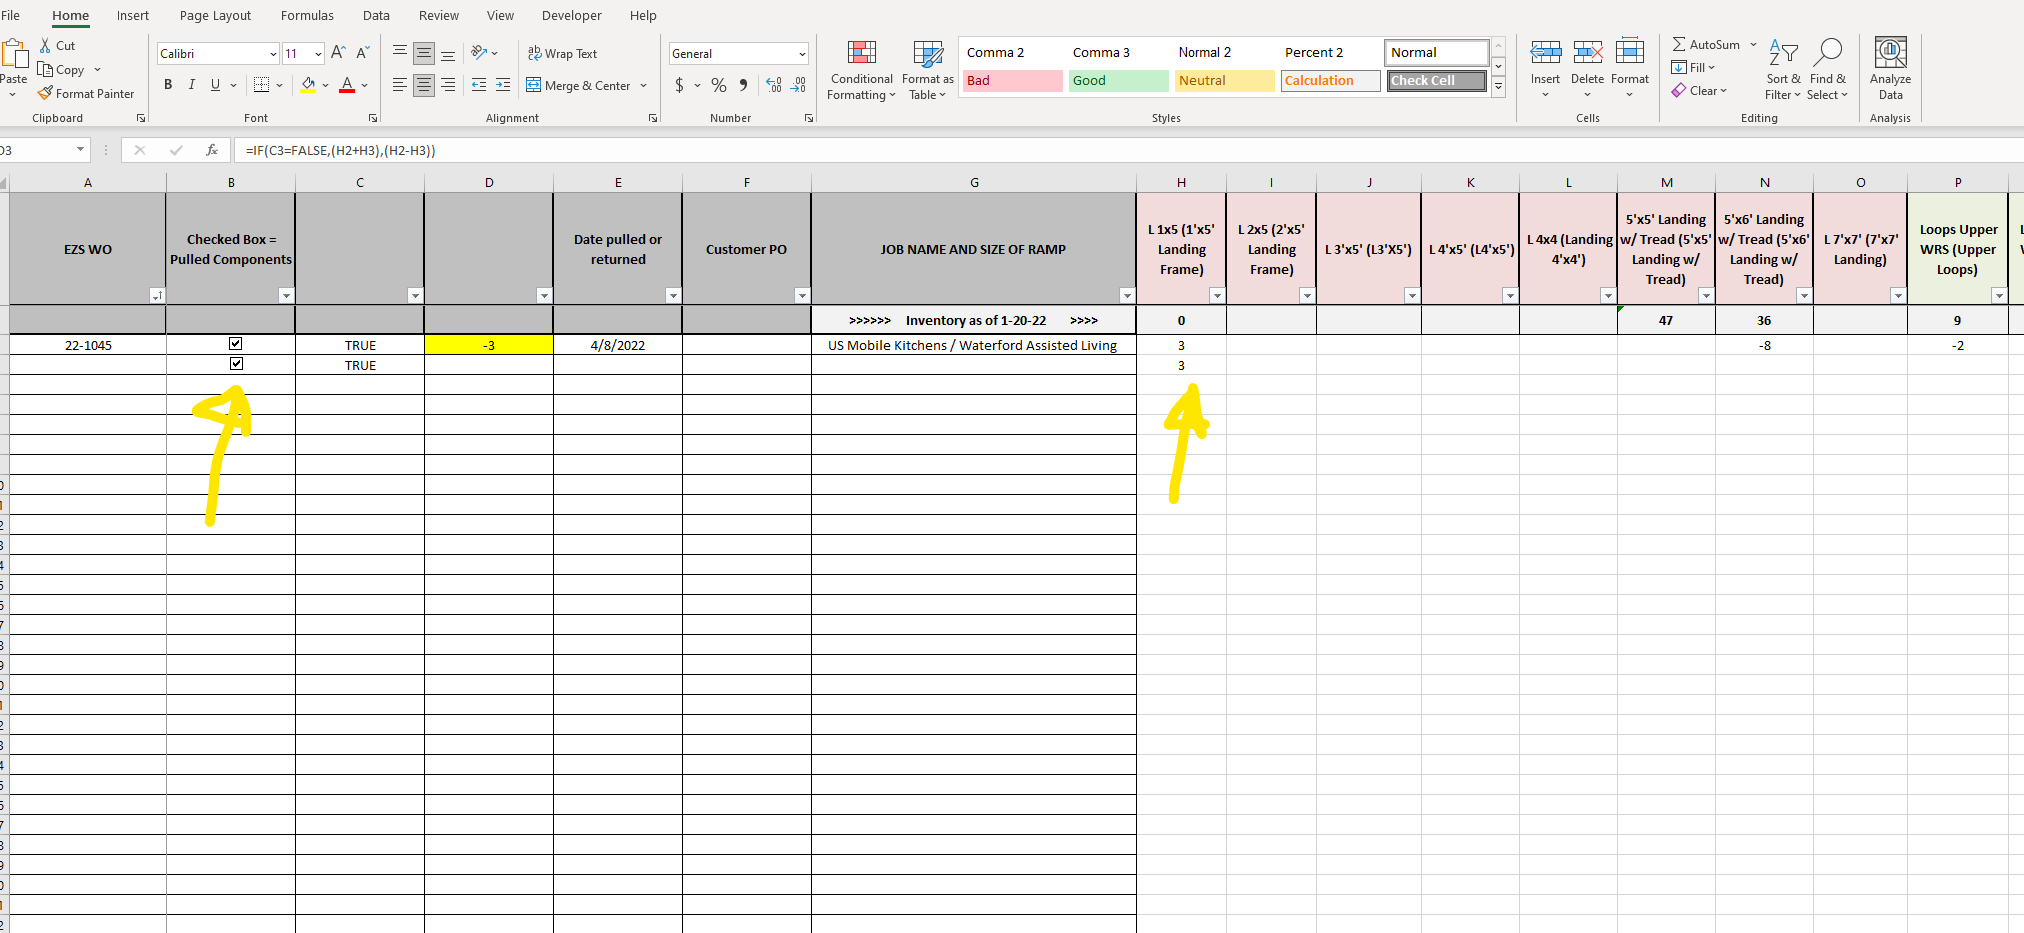The image size is (2024, 933).
Task: Uncheck the checkbox in row 22-1045
Action: (x=236, y=343)
